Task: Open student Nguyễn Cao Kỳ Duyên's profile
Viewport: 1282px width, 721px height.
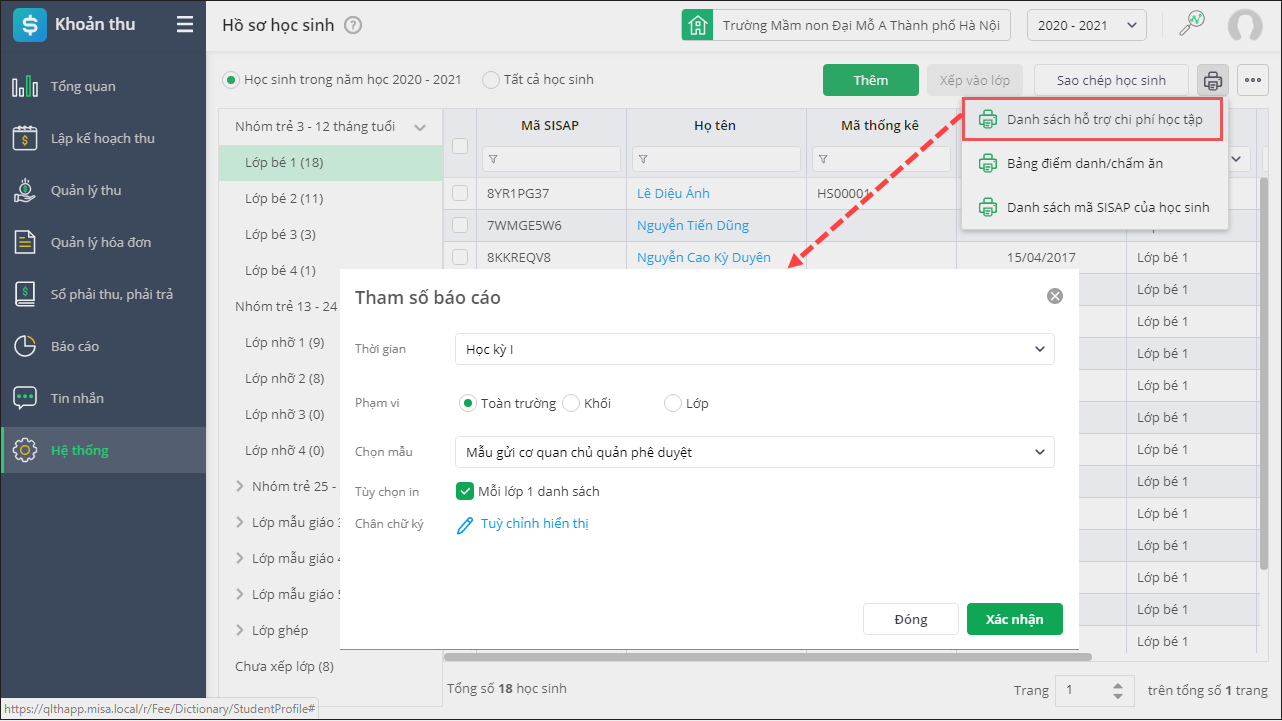Action: tap(704, 257)
